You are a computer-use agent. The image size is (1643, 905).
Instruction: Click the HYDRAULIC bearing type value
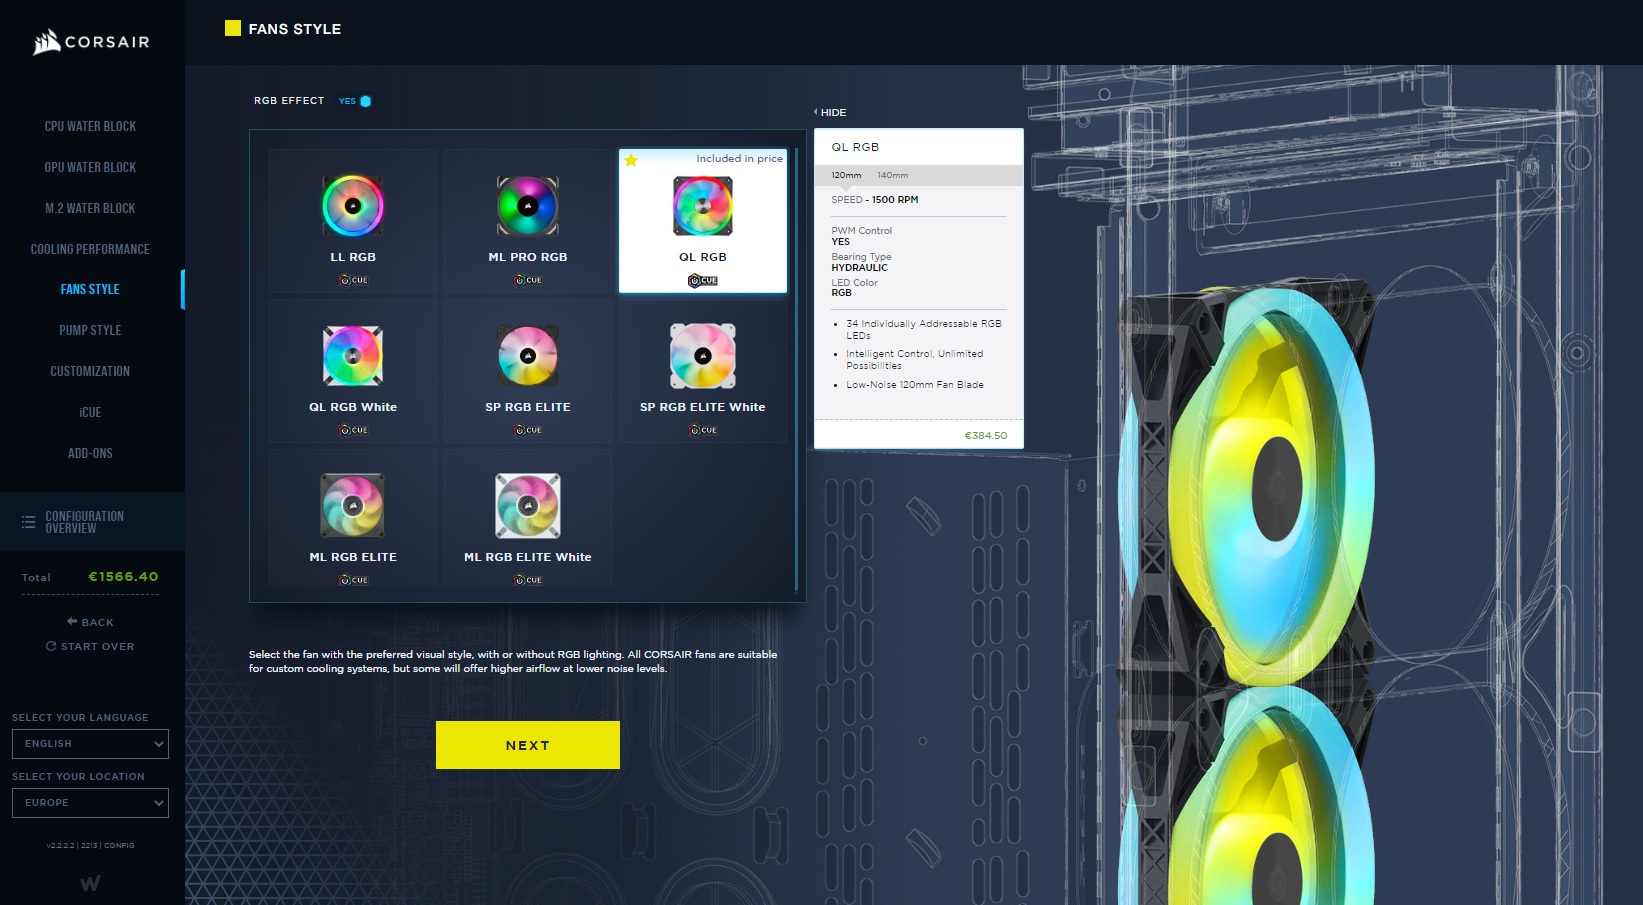click(x=859, y=268)
